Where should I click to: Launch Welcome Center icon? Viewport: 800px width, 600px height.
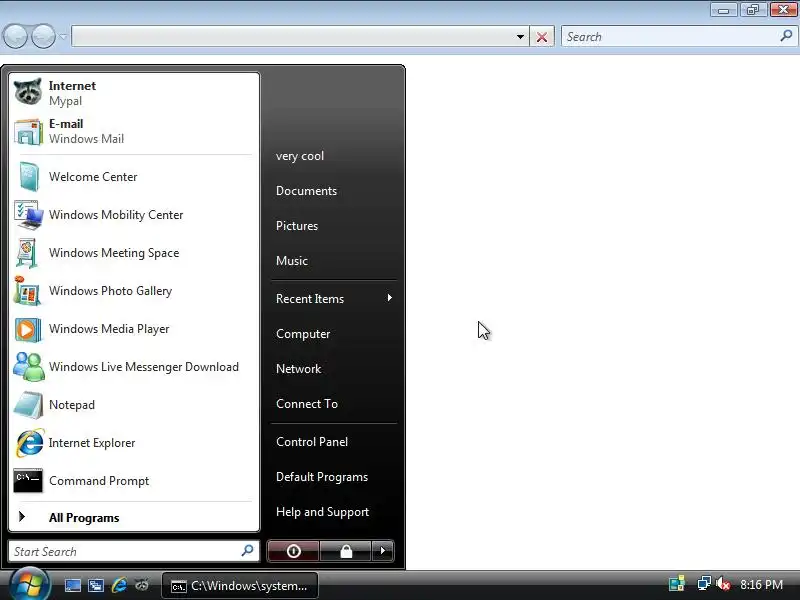[x=28, y=177]
